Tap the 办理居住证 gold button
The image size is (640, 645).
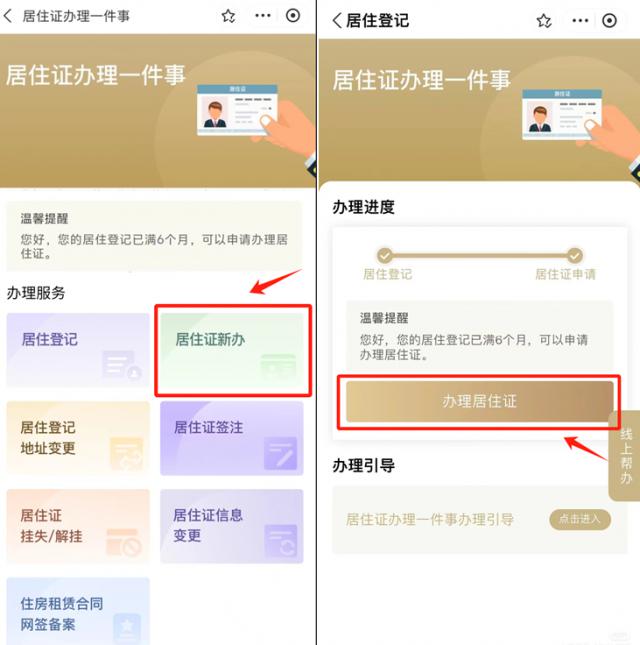click(x=480, y=401)
